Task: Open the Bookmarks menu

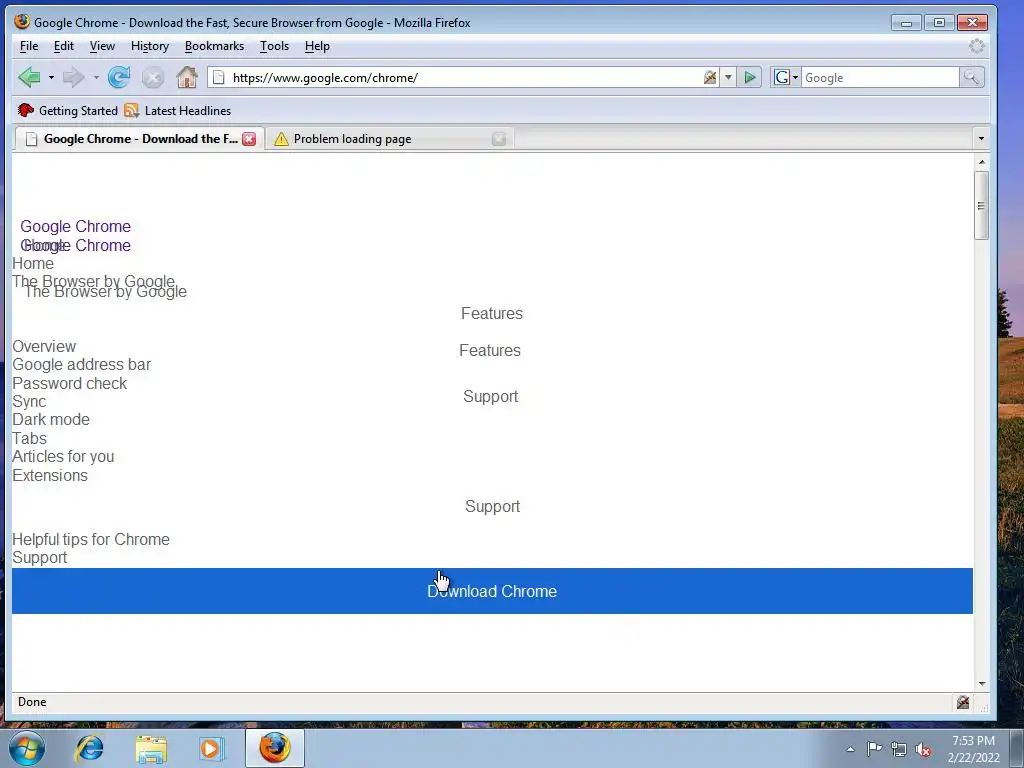Action: pos(214,46)
